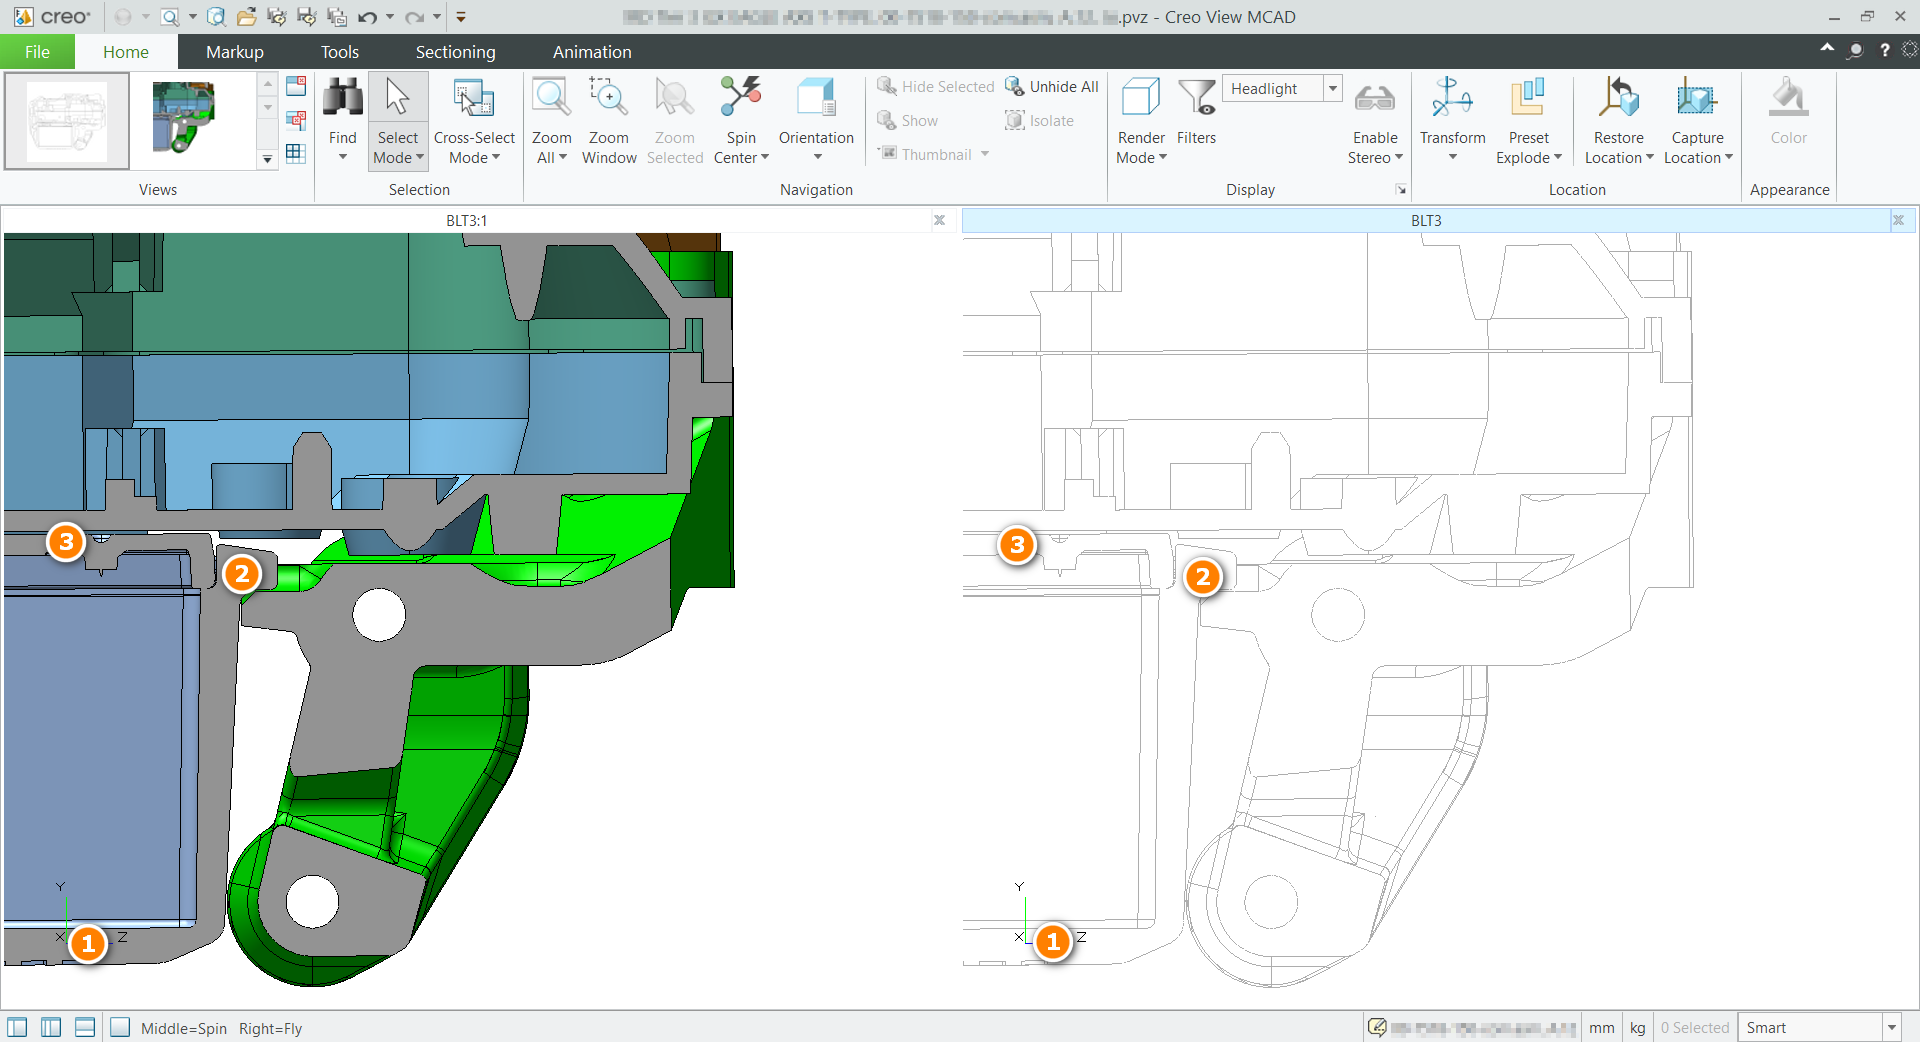Viewport: 1920px width, 1042px height.
Task: Switch to the Sectioning tab
Action: tap(455, 51)
